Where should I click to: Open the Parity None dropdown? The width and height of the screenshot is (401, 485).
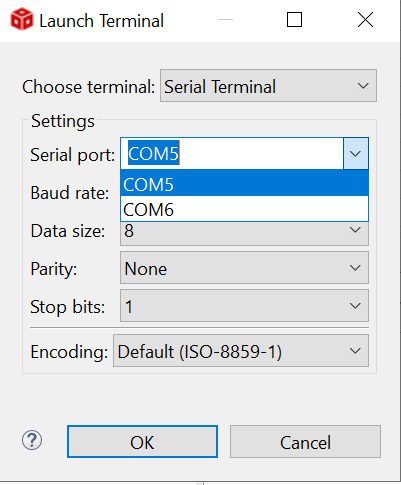point(244,268)
